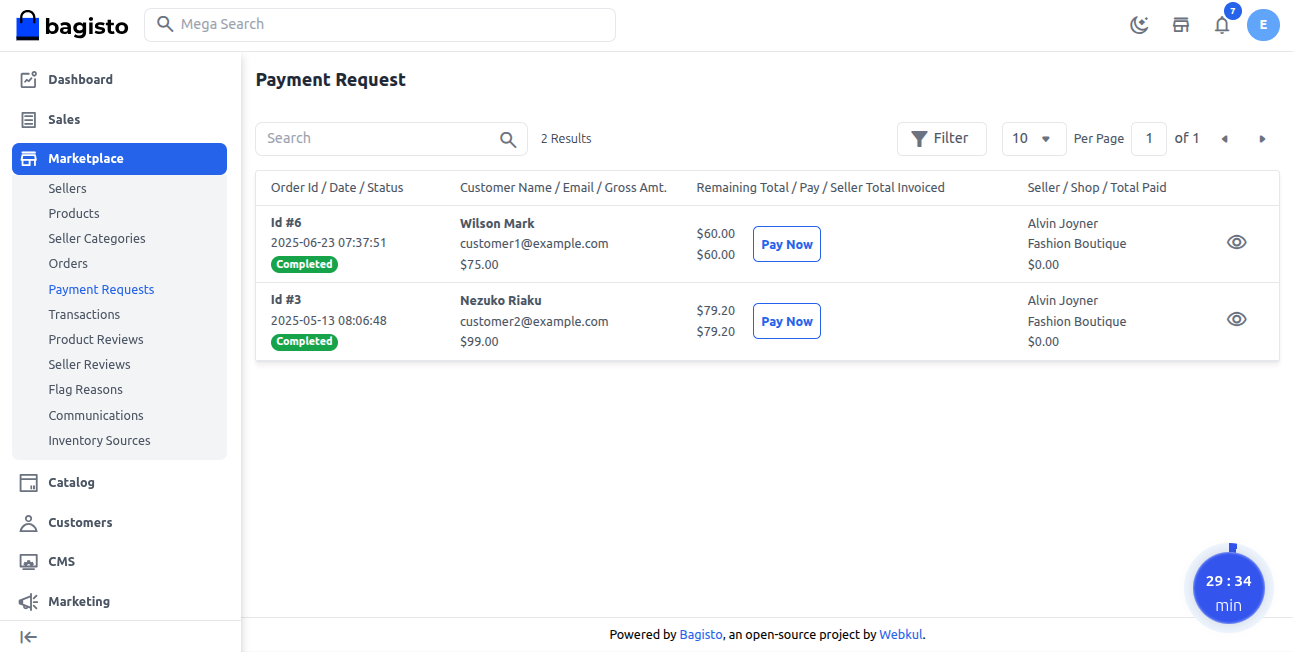Open the grid Filter panel

click(x=941, y=138)
